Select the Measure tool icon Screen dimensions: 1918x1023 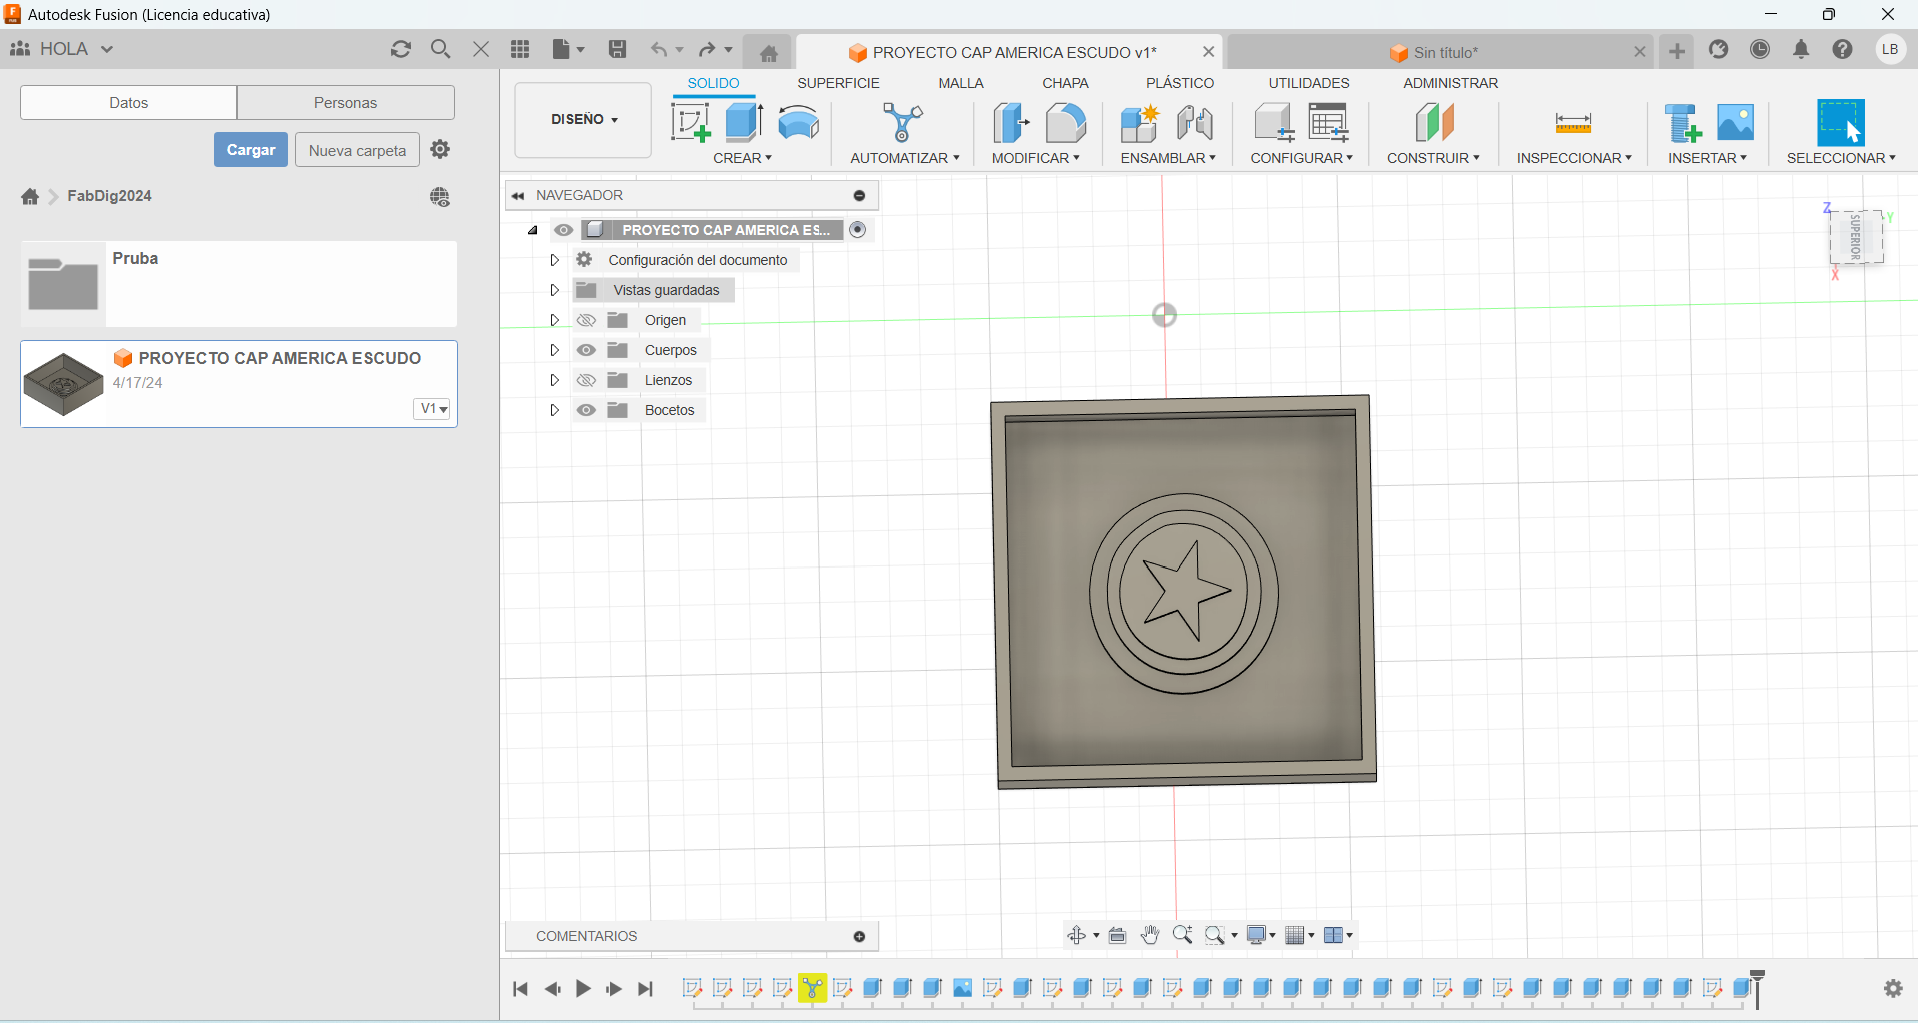[1573, 123]
